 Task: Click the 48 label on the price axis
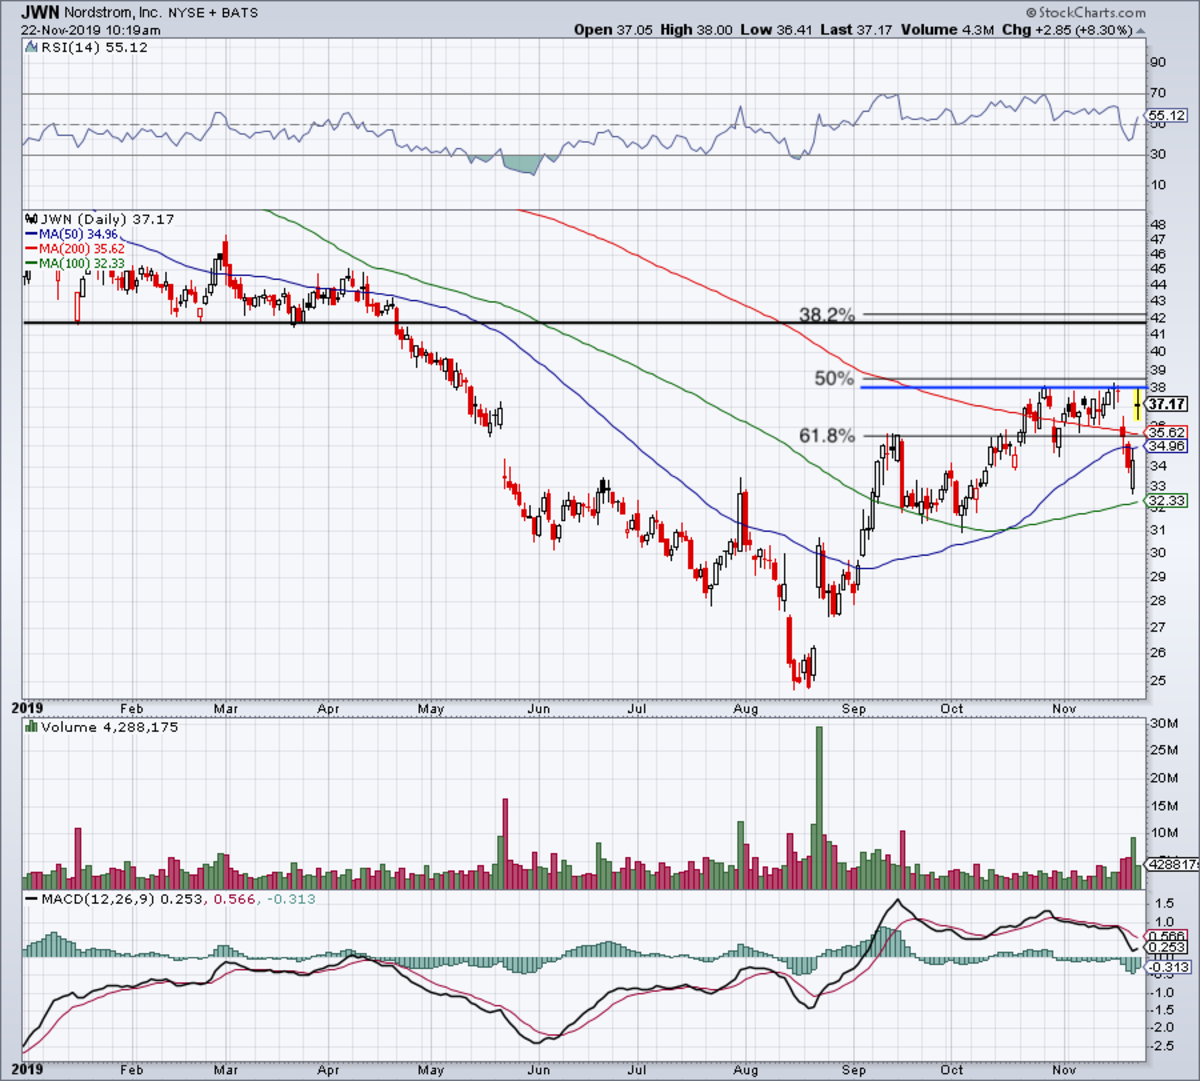click(1157, 224)
